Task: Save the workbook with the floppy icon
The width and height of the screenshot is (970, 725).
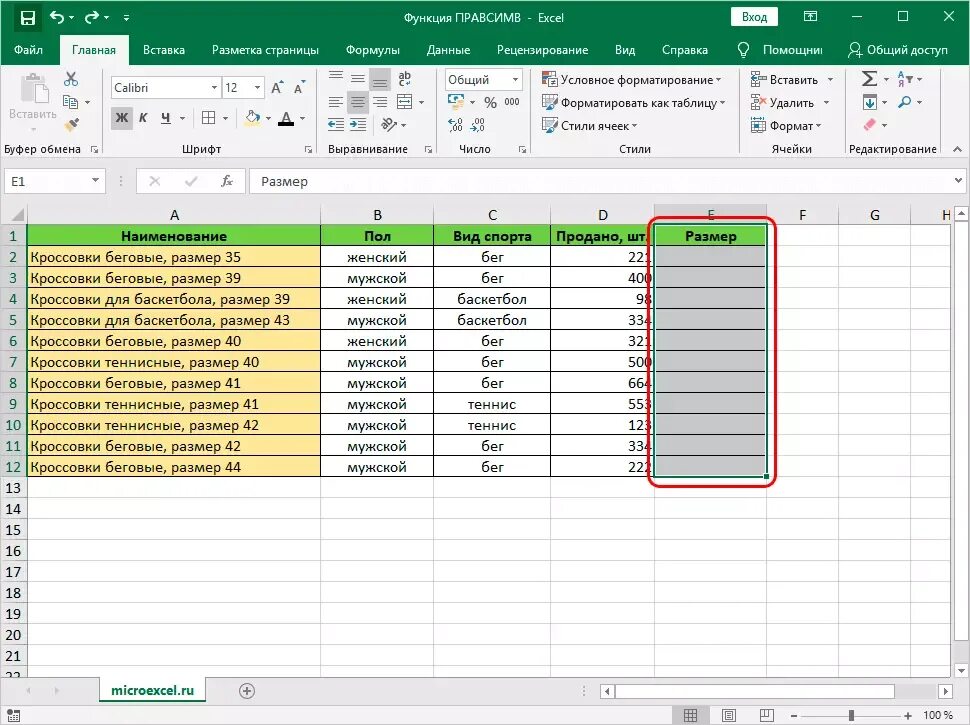Action: point(27,18)
